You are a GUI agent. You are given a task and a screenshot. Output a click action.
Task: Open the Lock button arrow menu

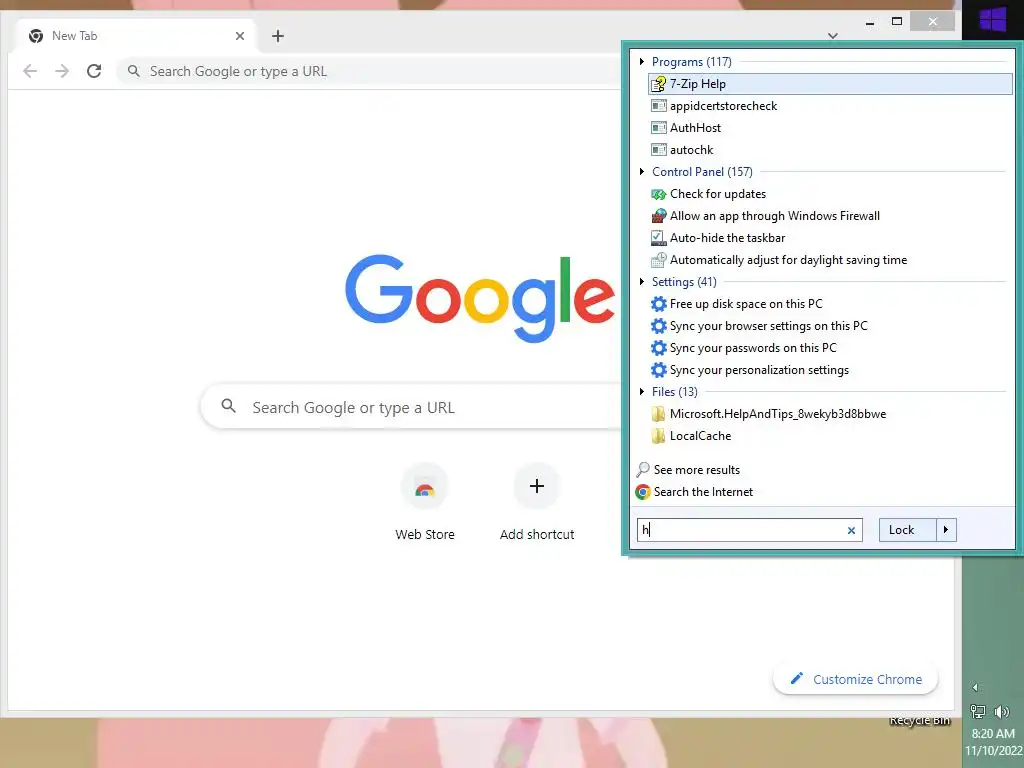pos(946,530)
